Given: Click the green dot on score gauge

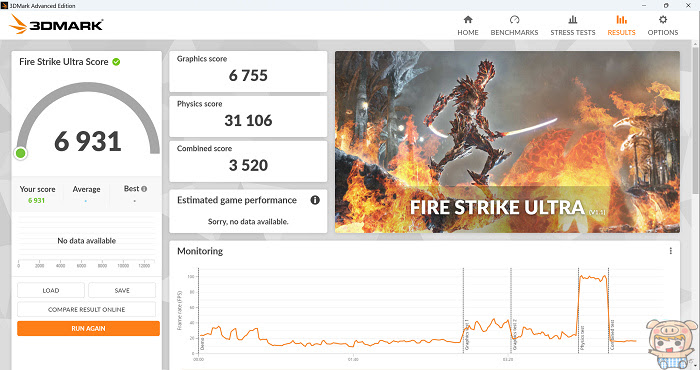Looking at the screenshot, I should 21,153.
